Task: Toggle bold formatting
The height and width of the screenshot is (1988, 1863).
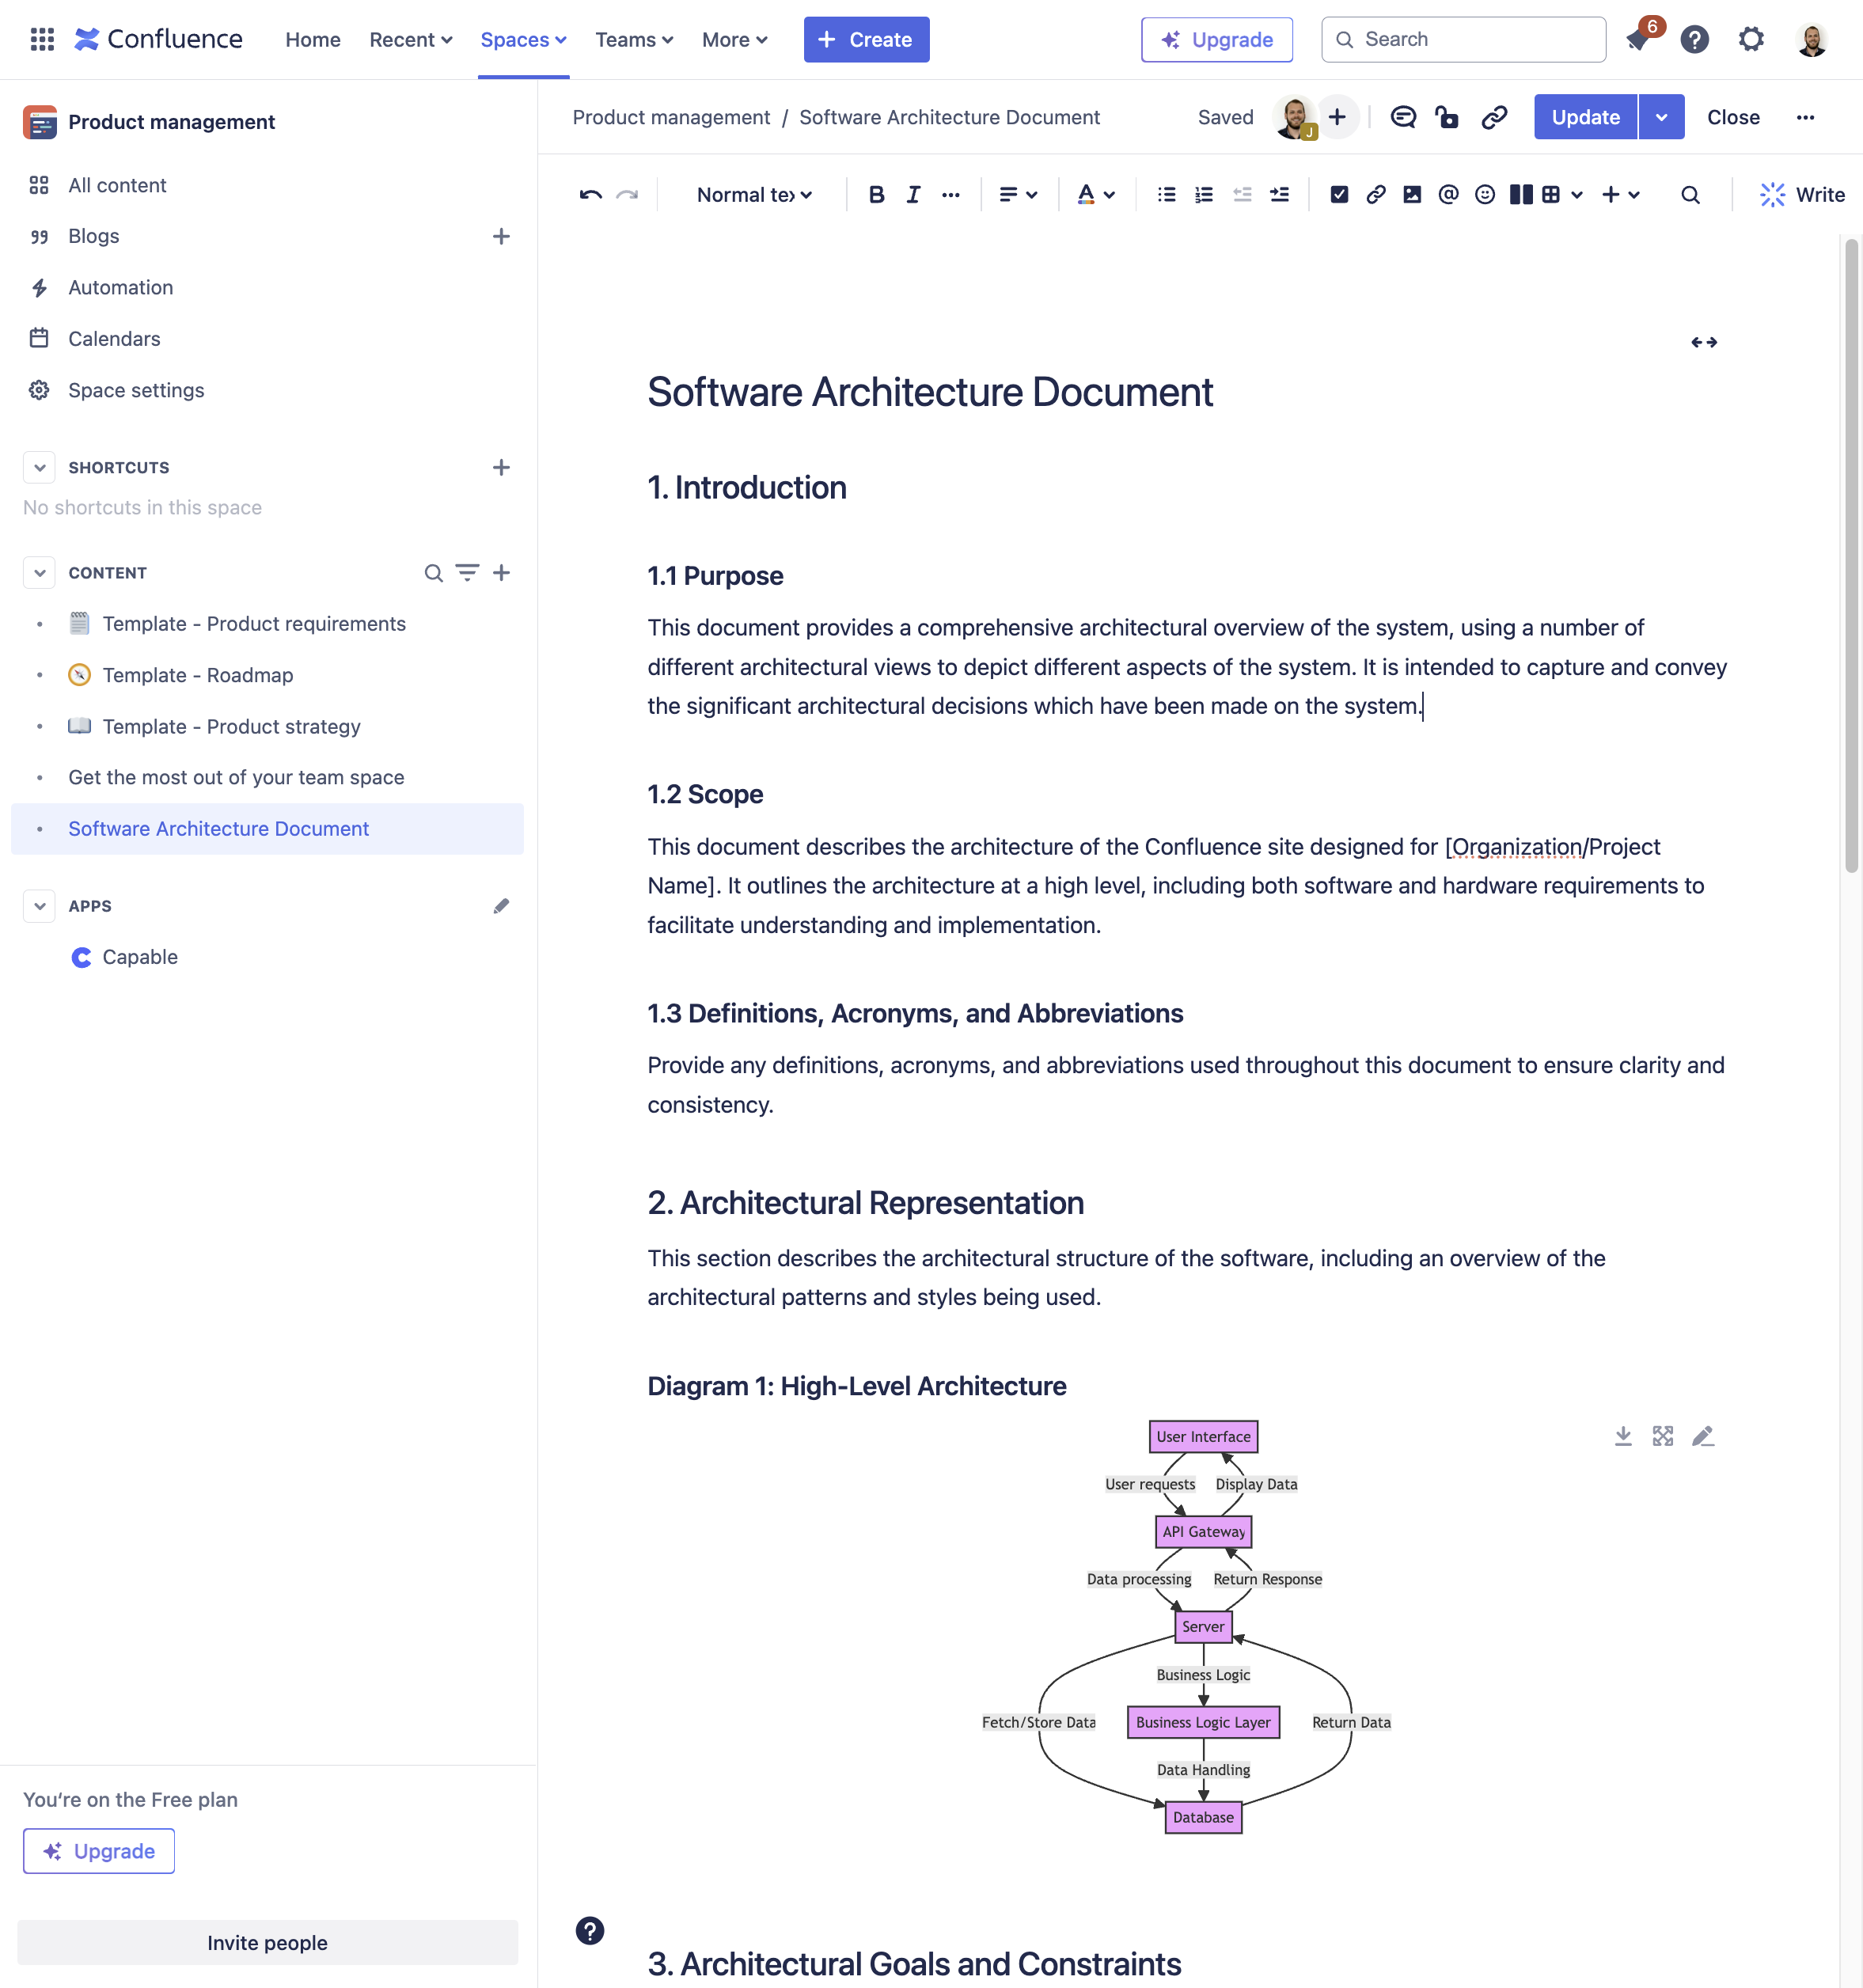Action: [876, 195]
